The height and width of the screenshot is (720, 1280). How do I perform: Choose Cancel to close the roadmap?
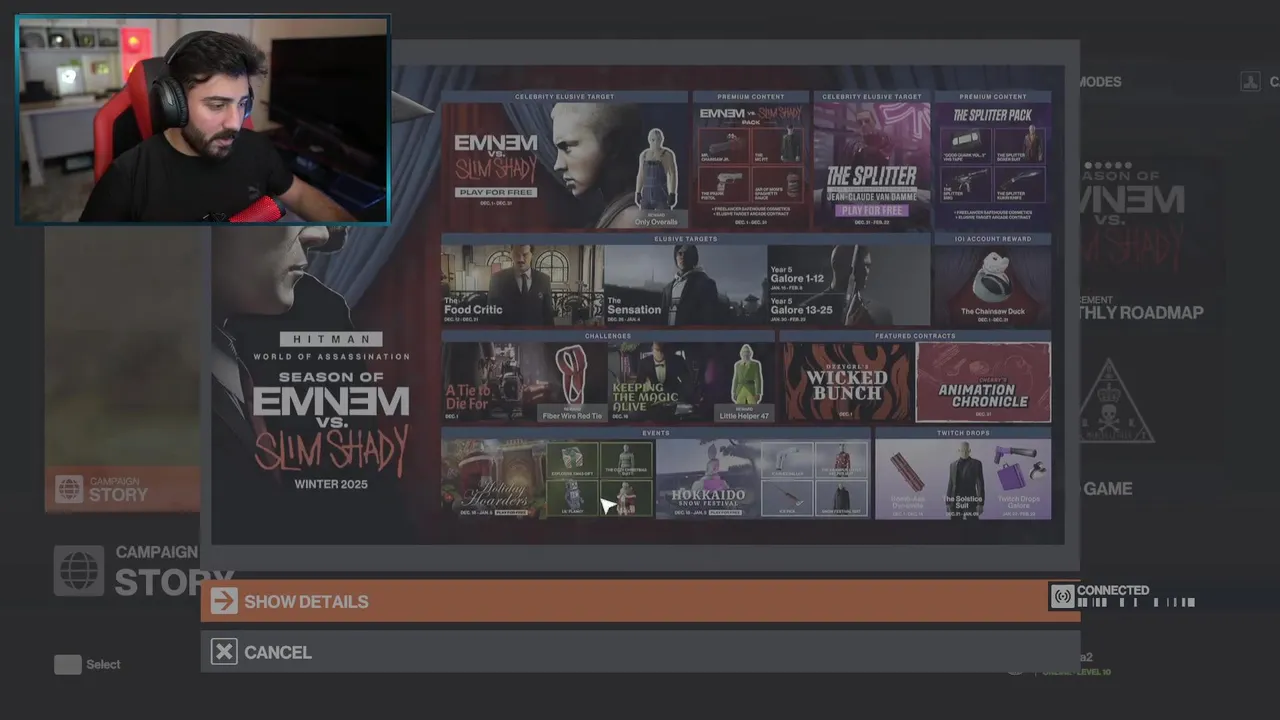coord(640,652)
